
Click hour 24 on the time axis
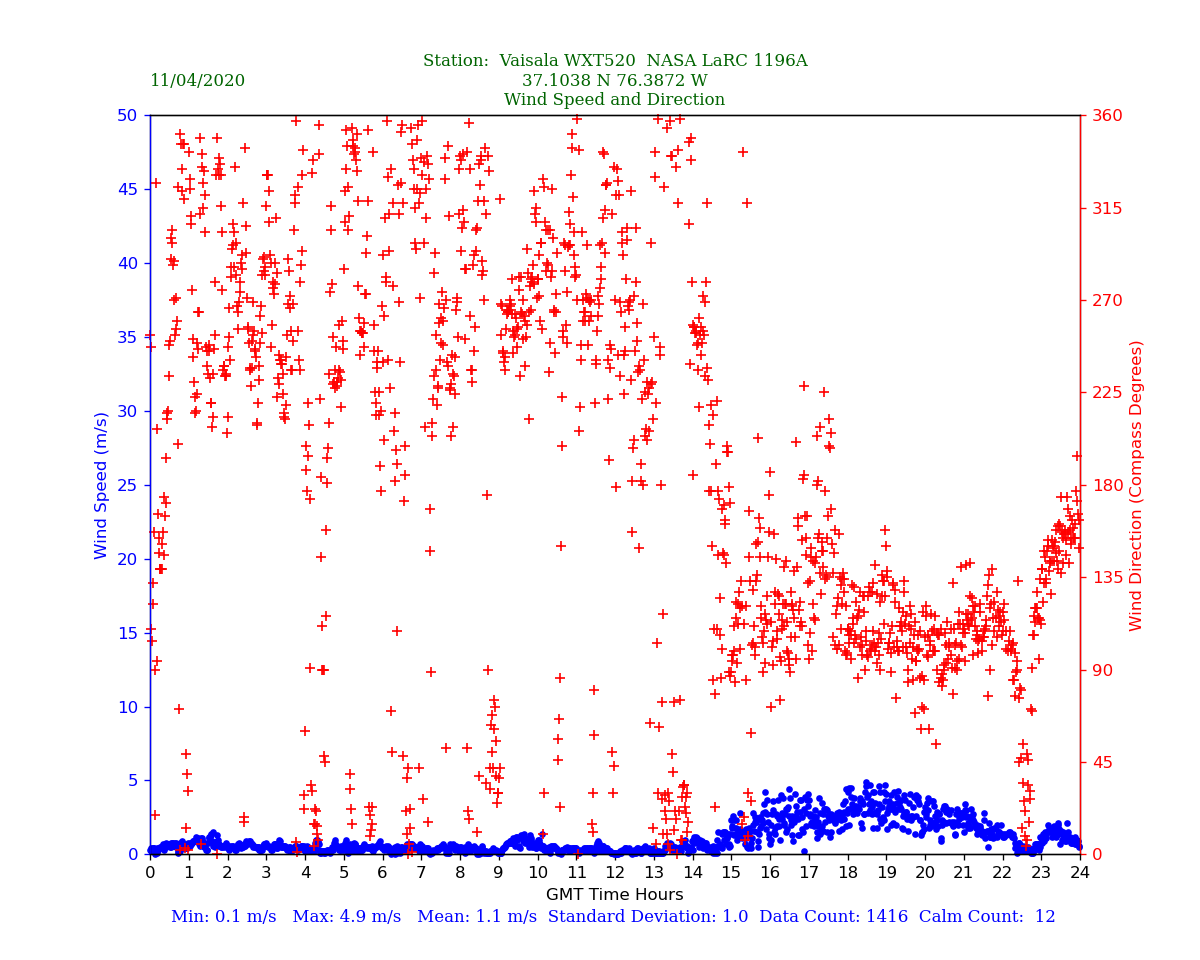(1080, 873)
